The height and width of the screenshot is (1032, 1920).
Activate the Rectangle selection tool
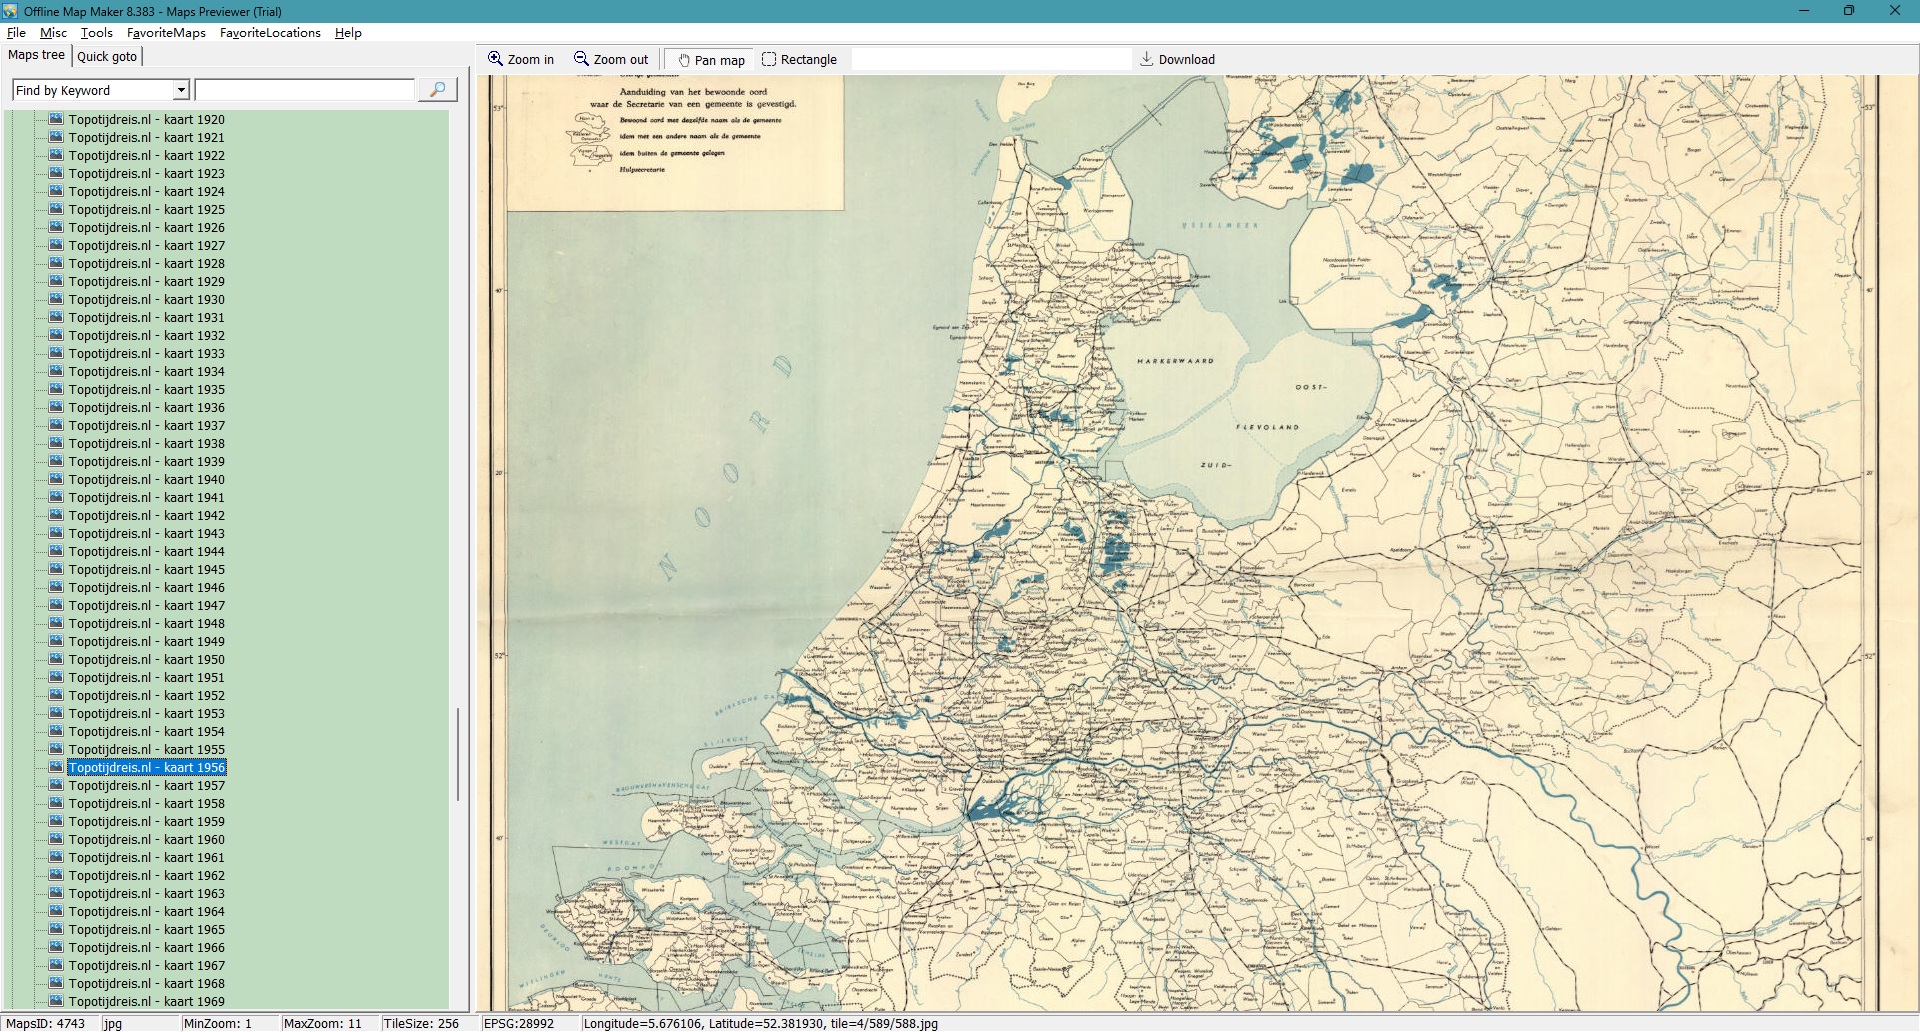coord(769,59)
